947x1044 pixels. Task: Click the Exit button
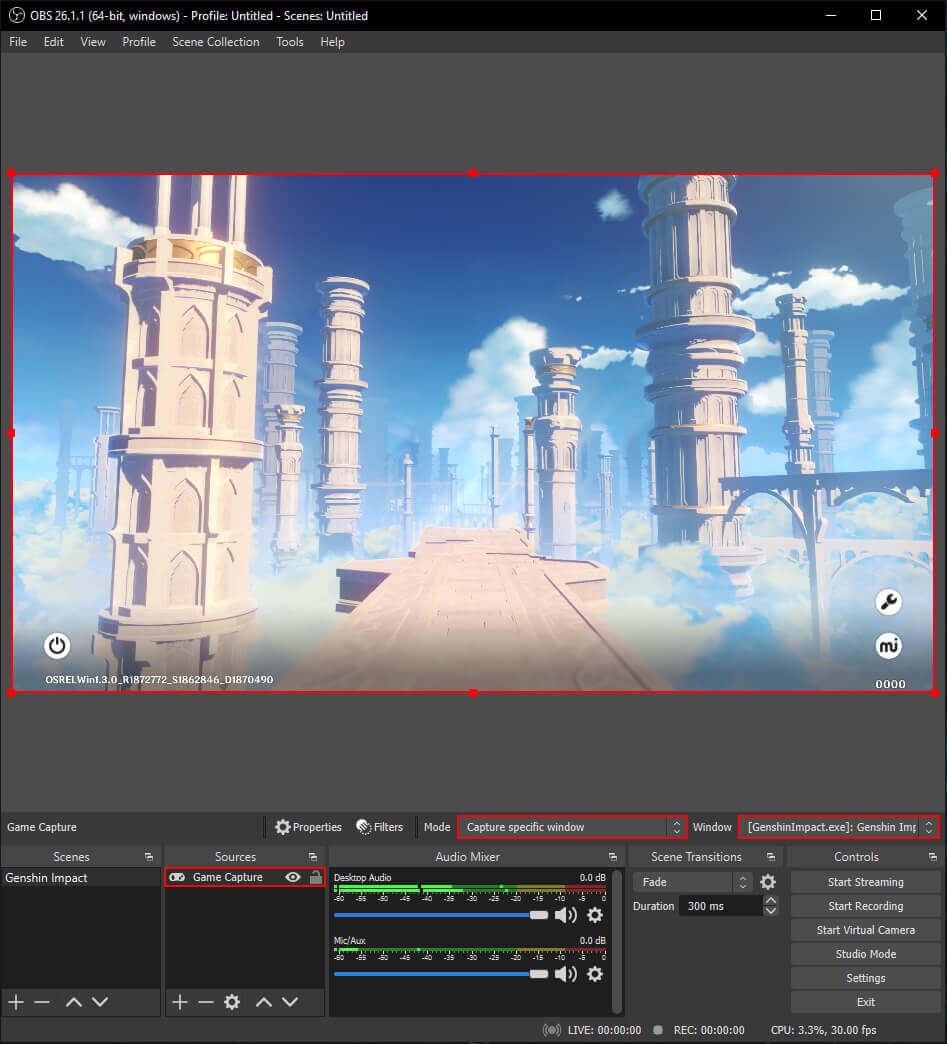(x=865, y=1002)
